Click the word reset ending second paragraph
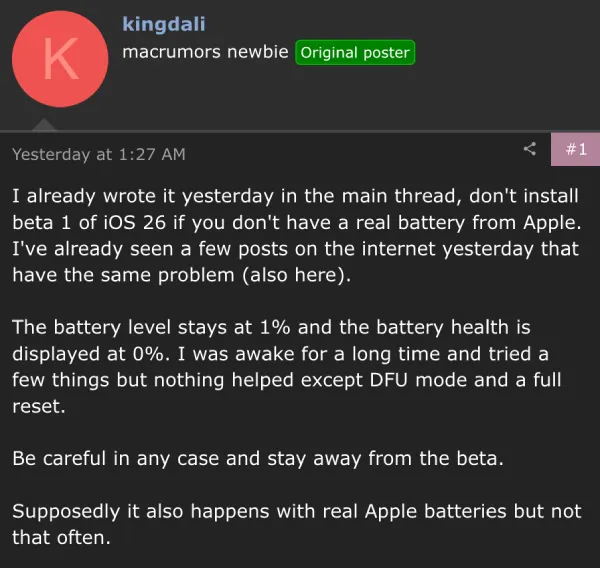This screenshot has width=600, height=568. point(39,406)
